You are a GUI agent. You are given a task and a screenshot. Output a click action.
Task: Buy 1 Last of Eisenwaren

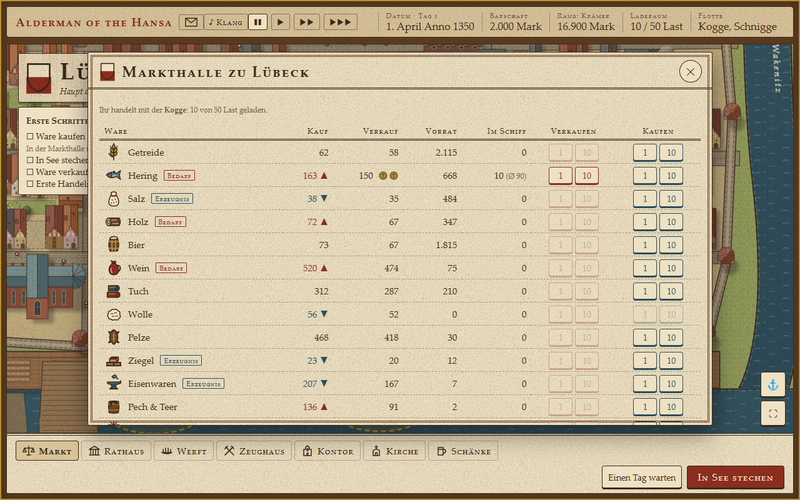pos(645,384)
